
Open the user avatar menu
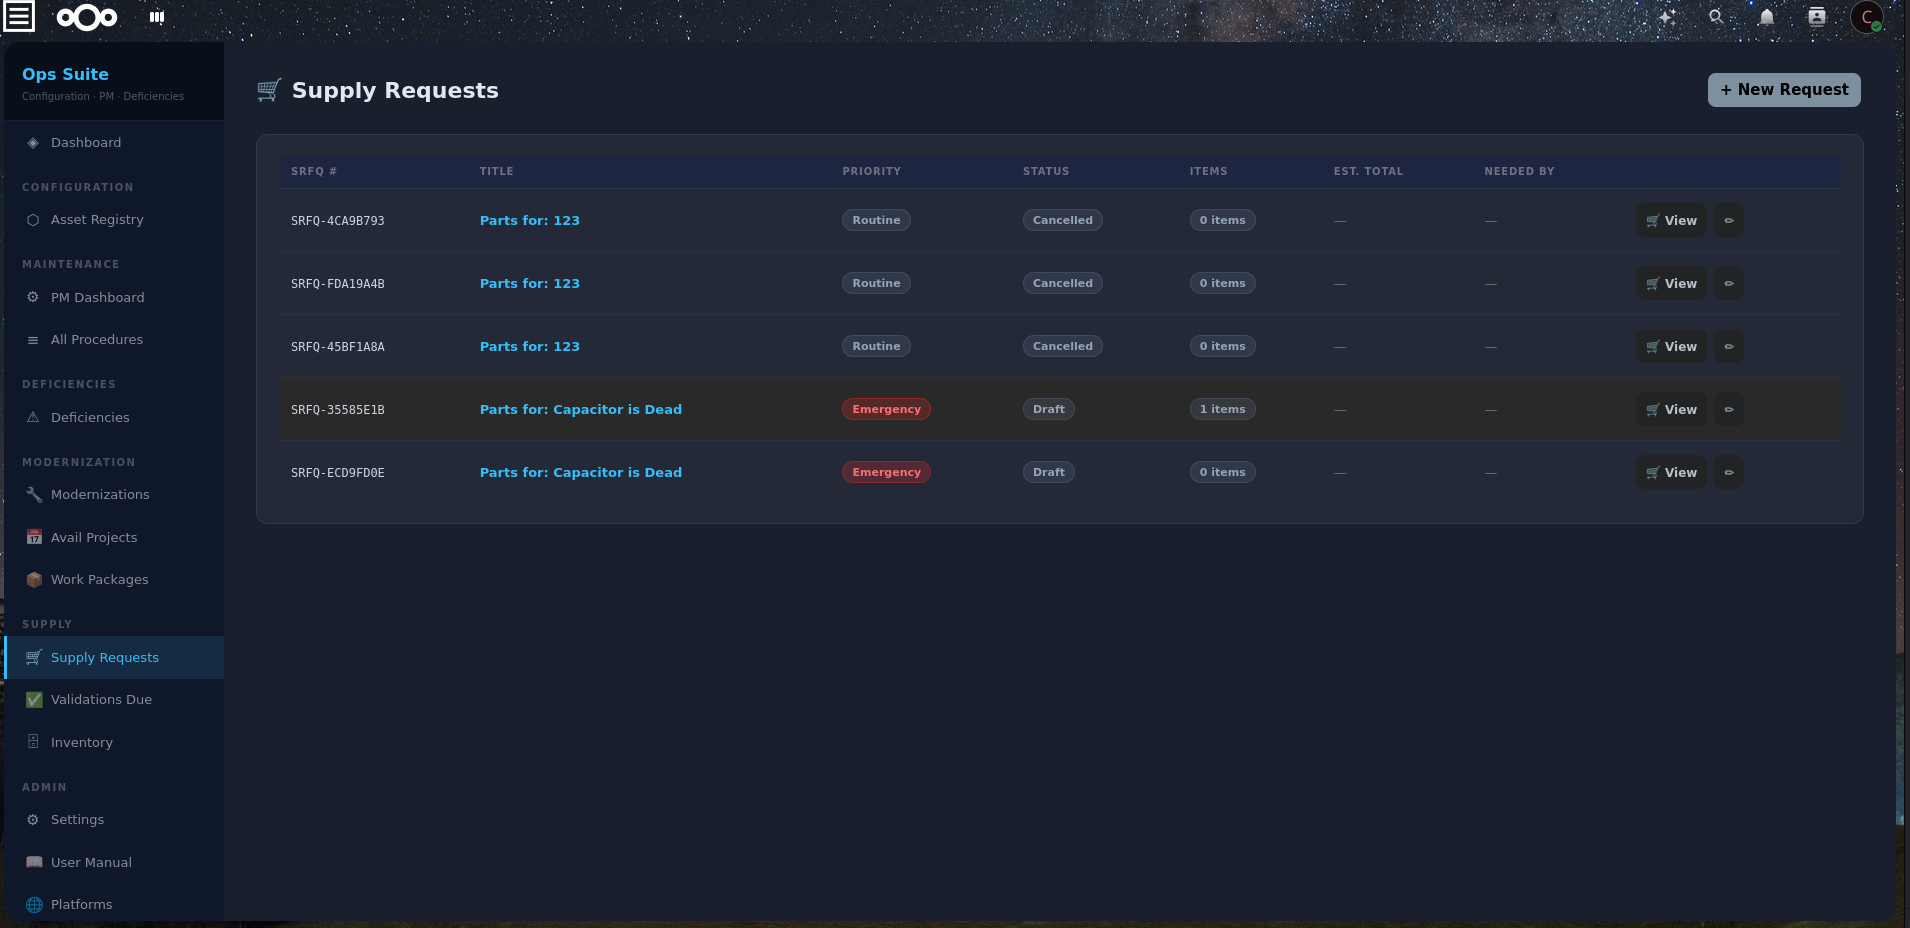tap(1867, 17)
